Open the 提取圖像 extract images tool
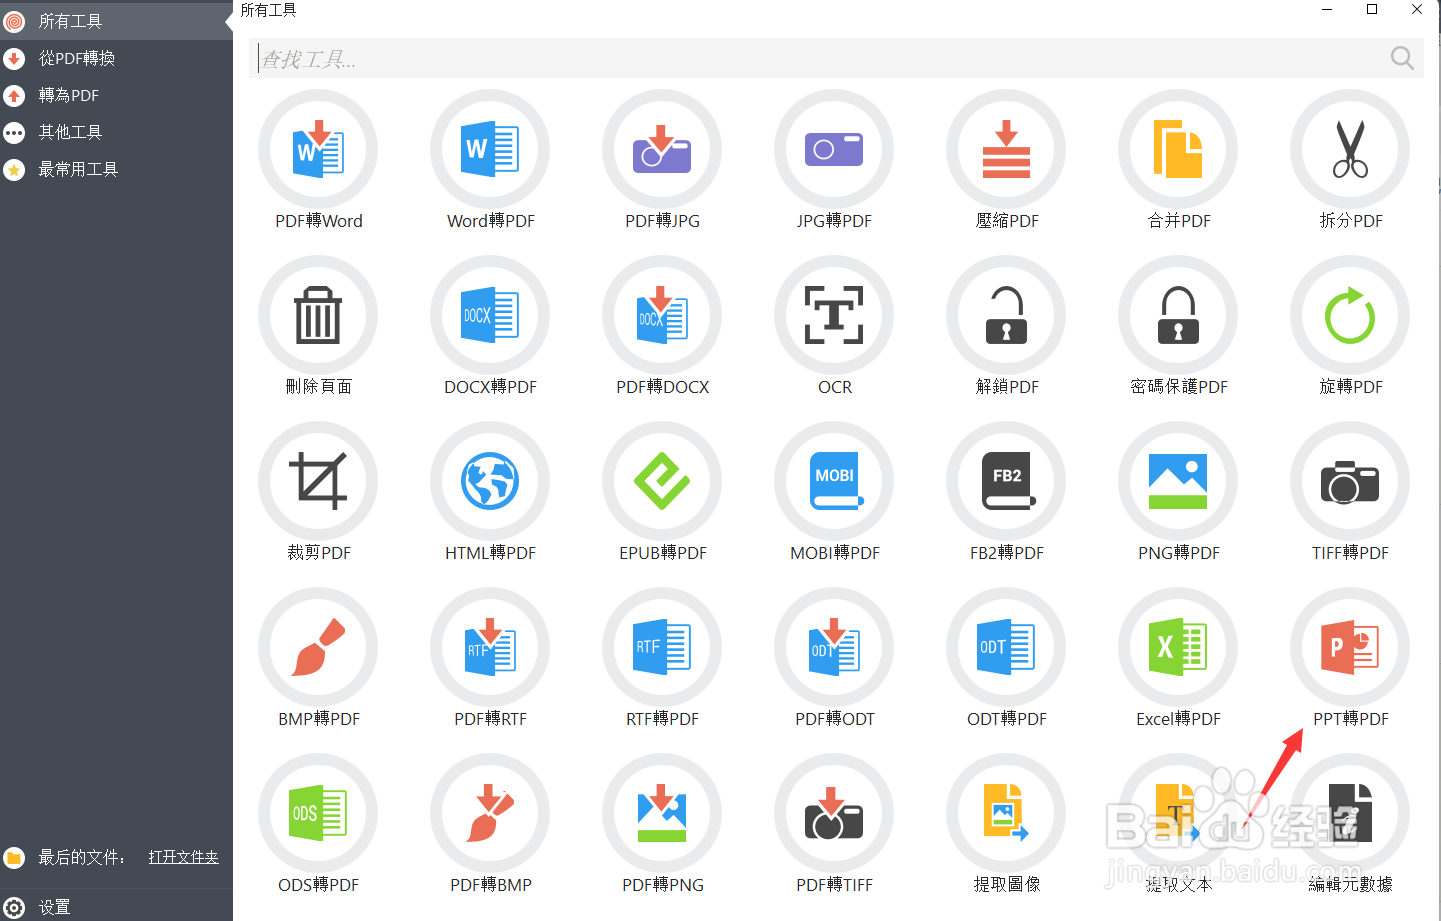Viewport: 1441px width, 921px height. pos(1006,814)
